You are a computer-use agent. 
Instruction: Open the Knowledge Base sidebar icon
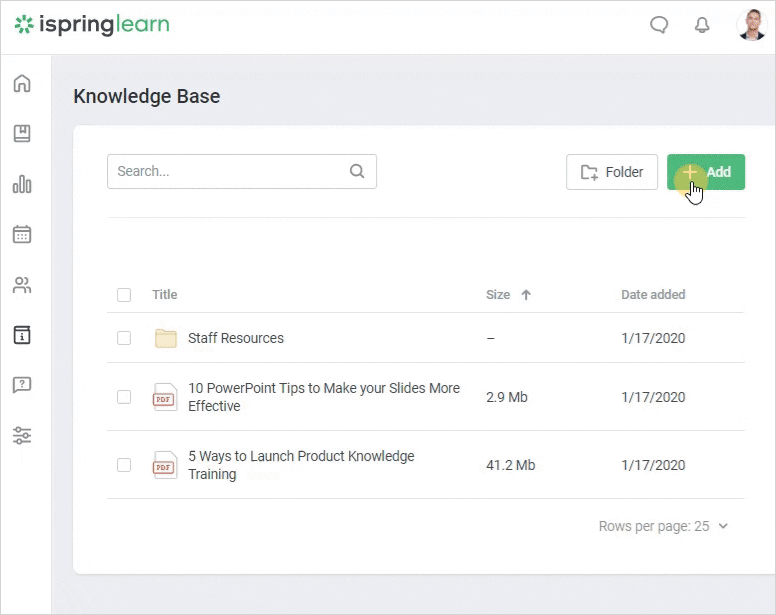(22, 335)
